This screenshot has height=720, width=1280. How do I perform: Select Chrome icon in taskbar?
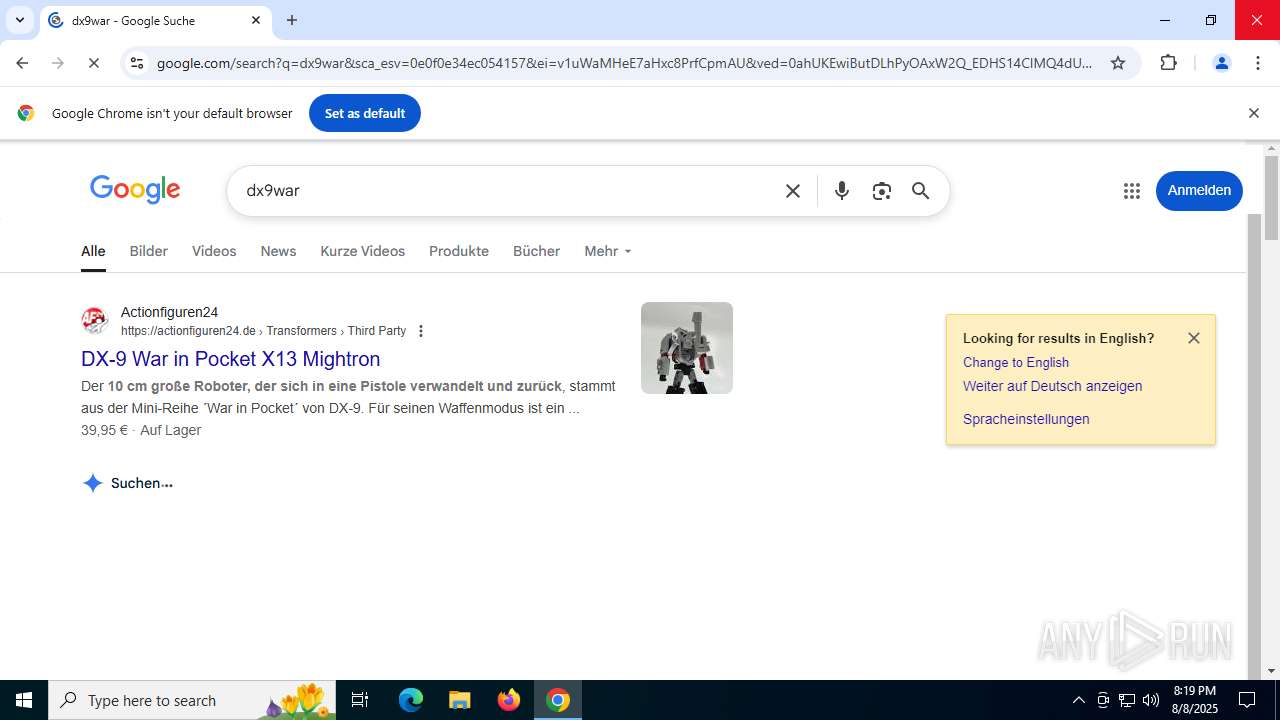point(558,700)
